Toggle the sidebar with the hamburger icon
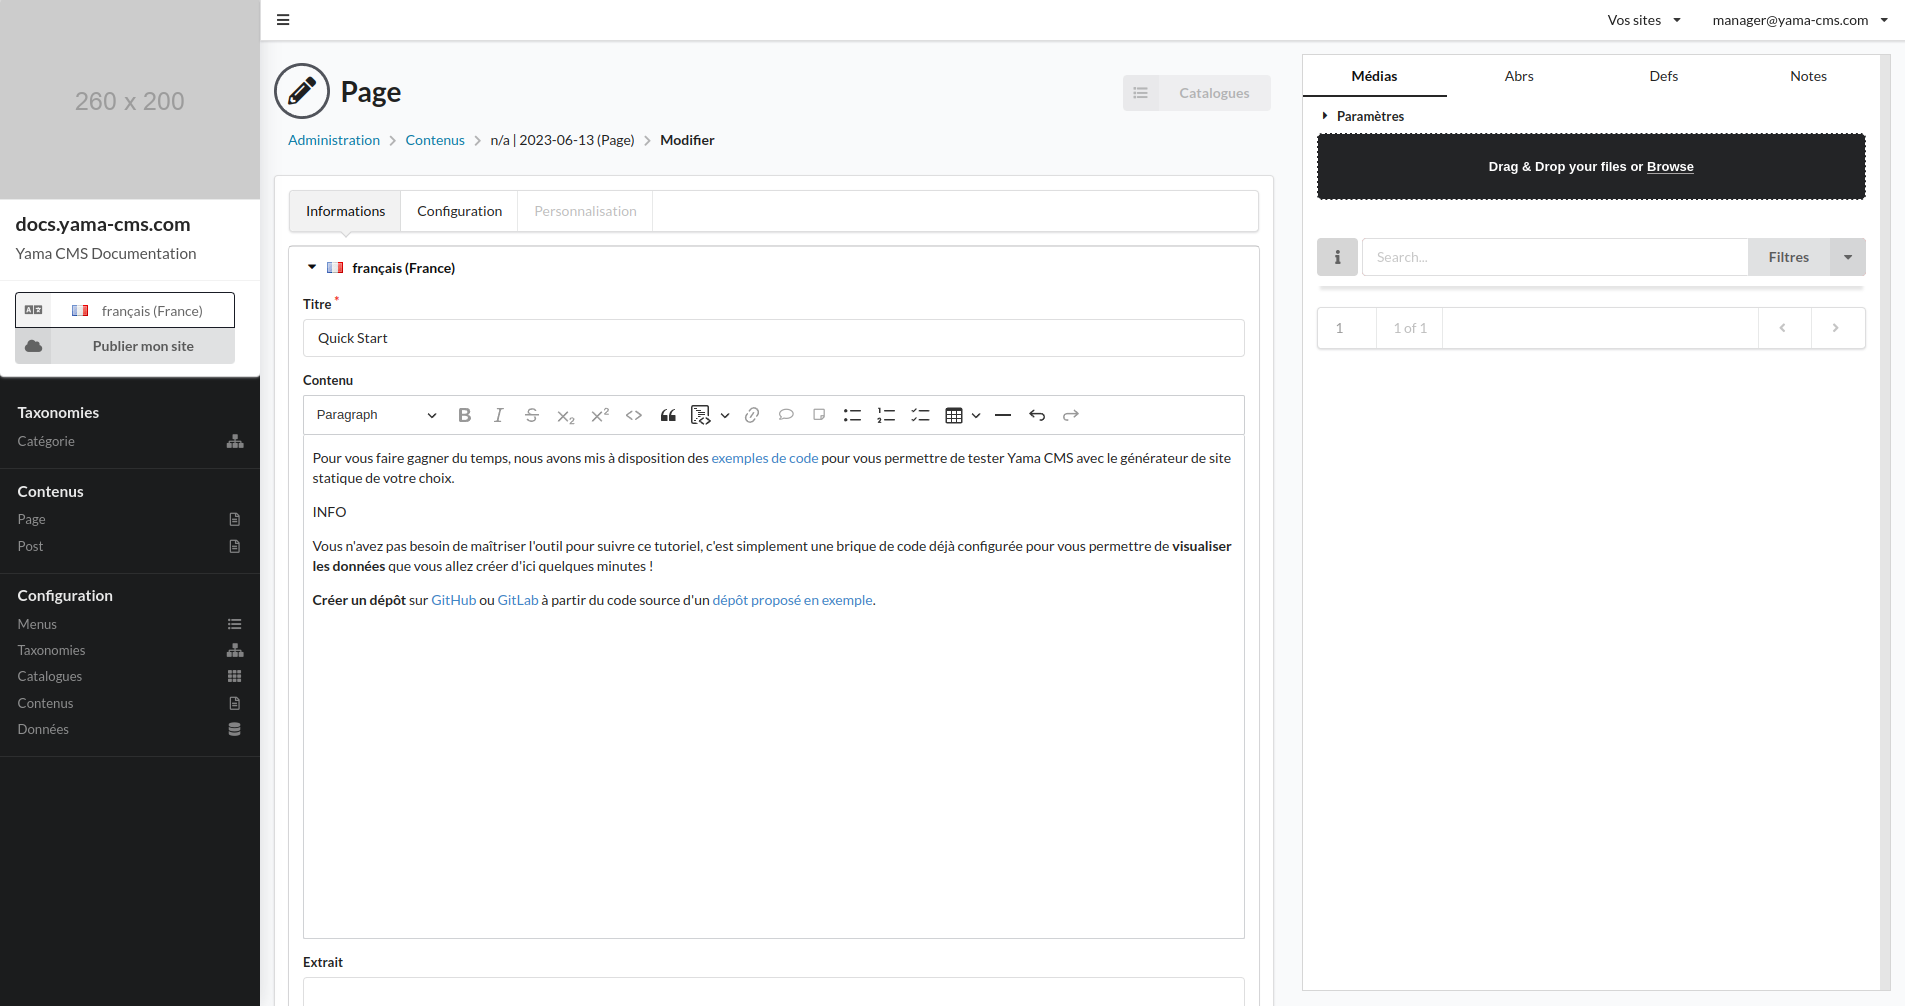The height and width of the screenshot is (1006, 1905). pyautogui.click(x=283, y=20)
